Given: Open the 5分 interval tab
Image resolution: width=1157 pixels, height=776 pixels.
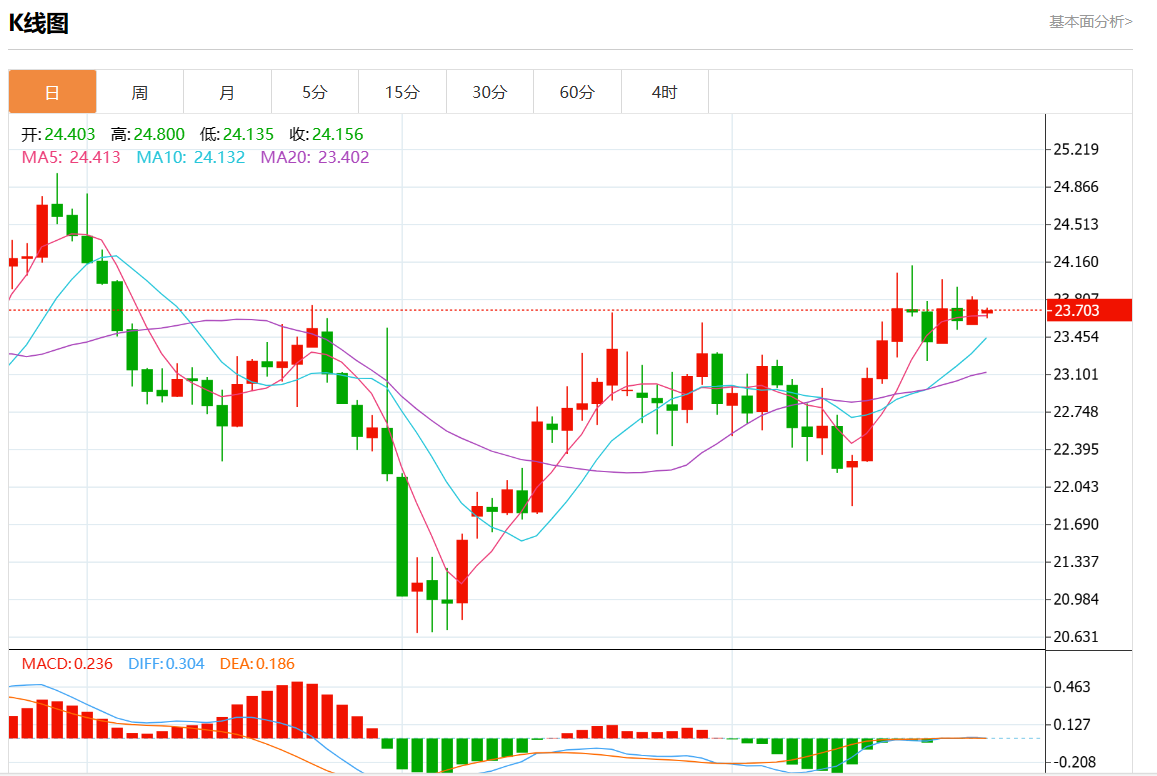Looking at the screenshot, I should pos(314,92).
